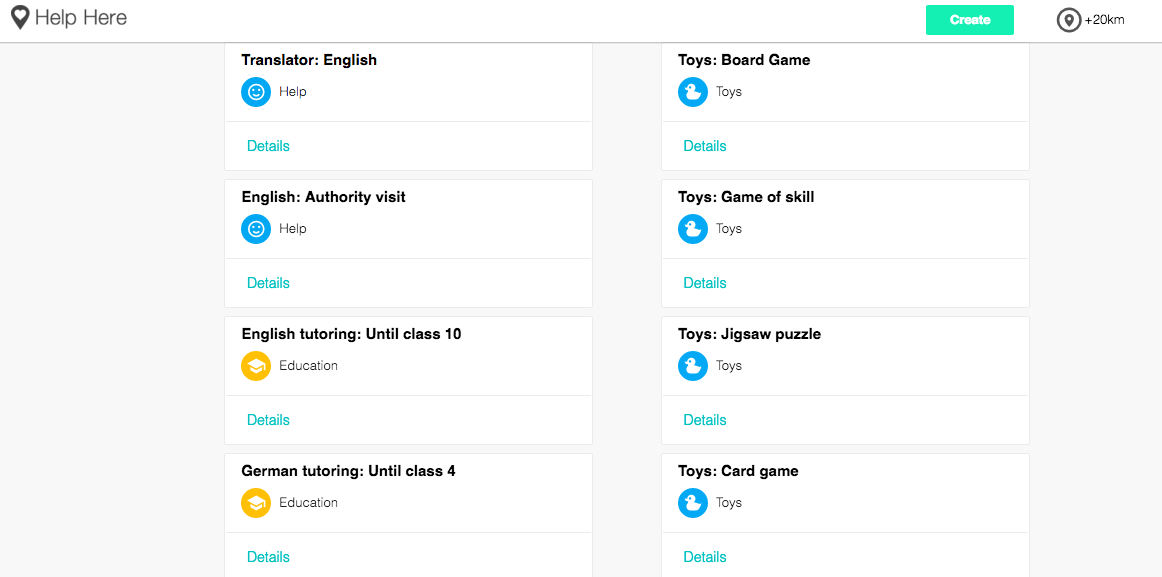View Details of Toys: Jigsaw puzzle
The width and height of the screenshot is (1162, 577).
coord(705,420)
